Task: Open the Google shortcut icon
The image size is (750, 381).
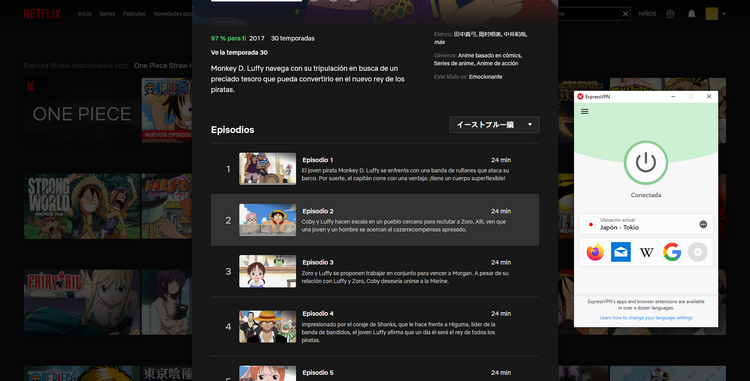Action: pyautogui.click(x=672, y=252)
